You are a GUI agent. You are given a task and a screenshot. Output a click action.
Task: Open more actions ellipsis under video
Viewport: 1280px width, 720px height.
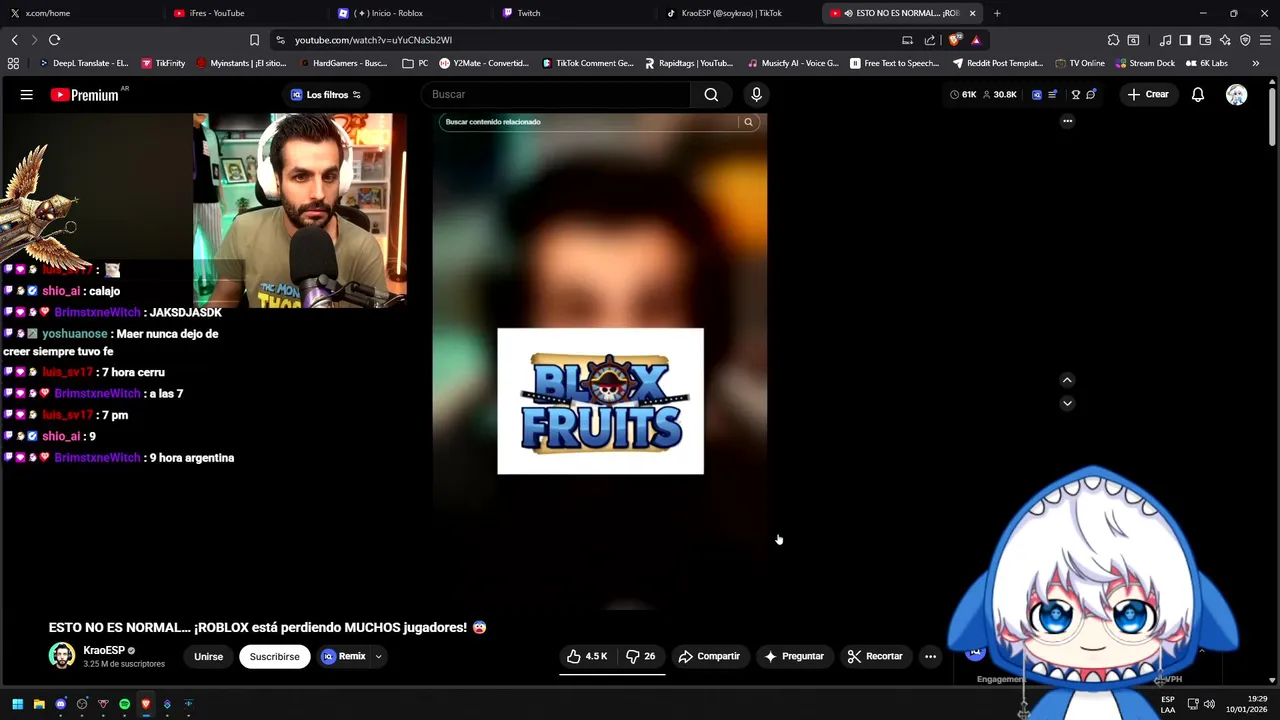[x=930, y=656]
